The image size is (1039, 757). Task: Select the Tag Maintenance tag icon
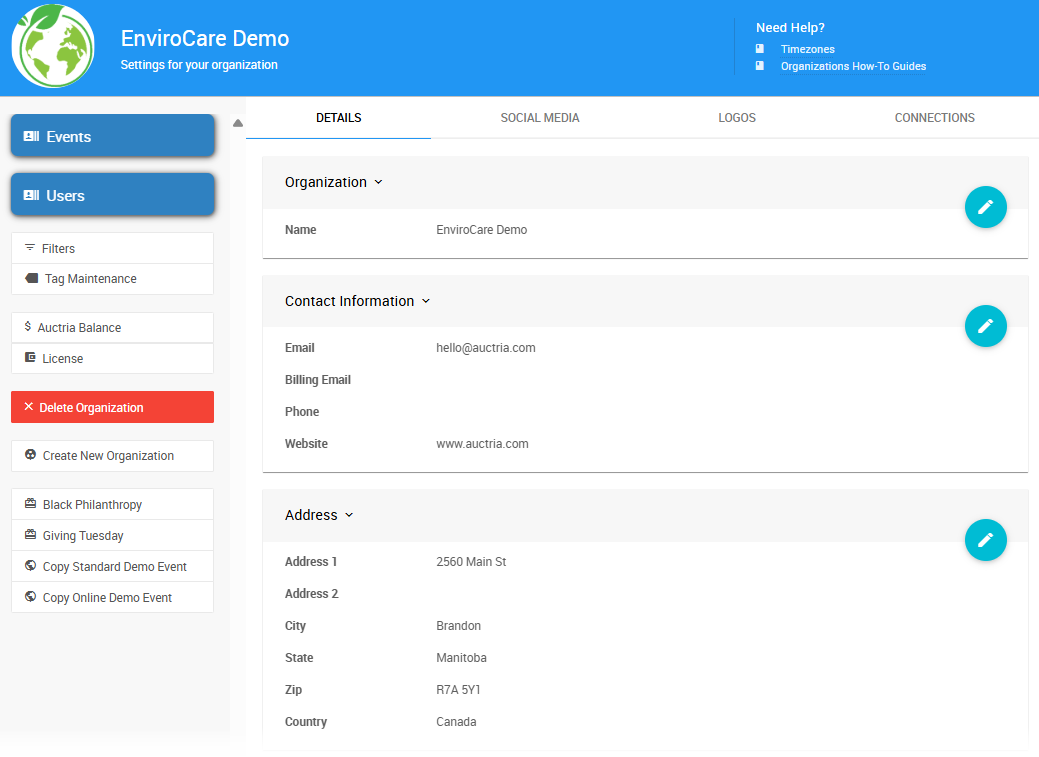32,278
